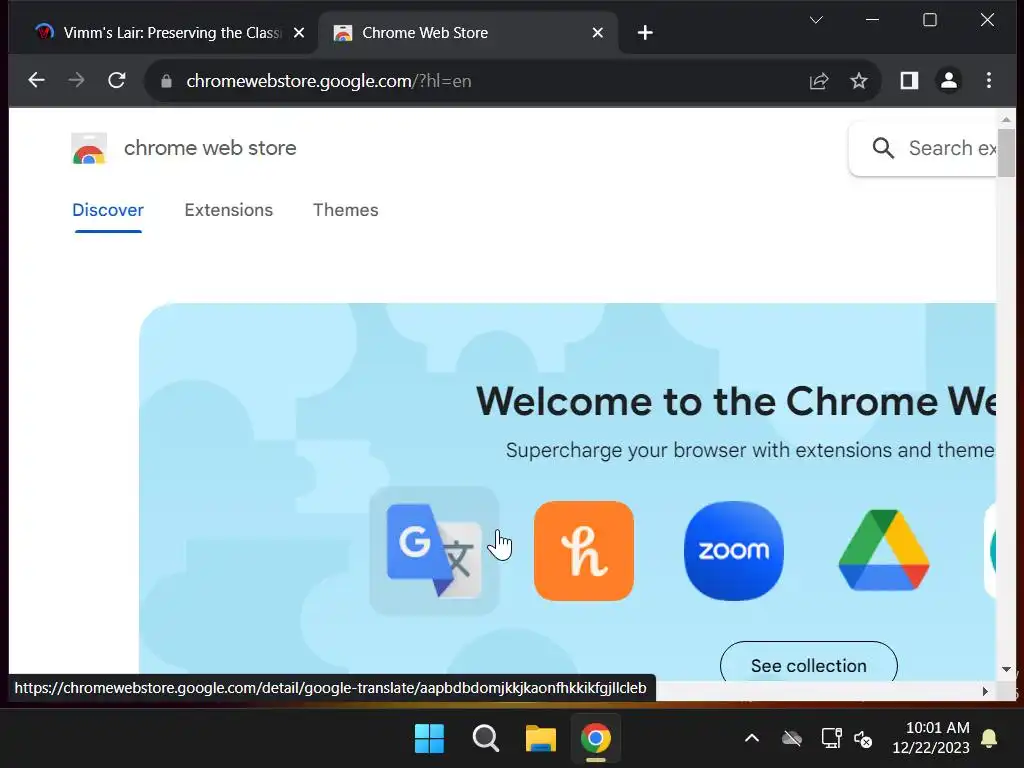1024x768 pixels.
Task: Select the Discover tab
Action: [108, 210]
